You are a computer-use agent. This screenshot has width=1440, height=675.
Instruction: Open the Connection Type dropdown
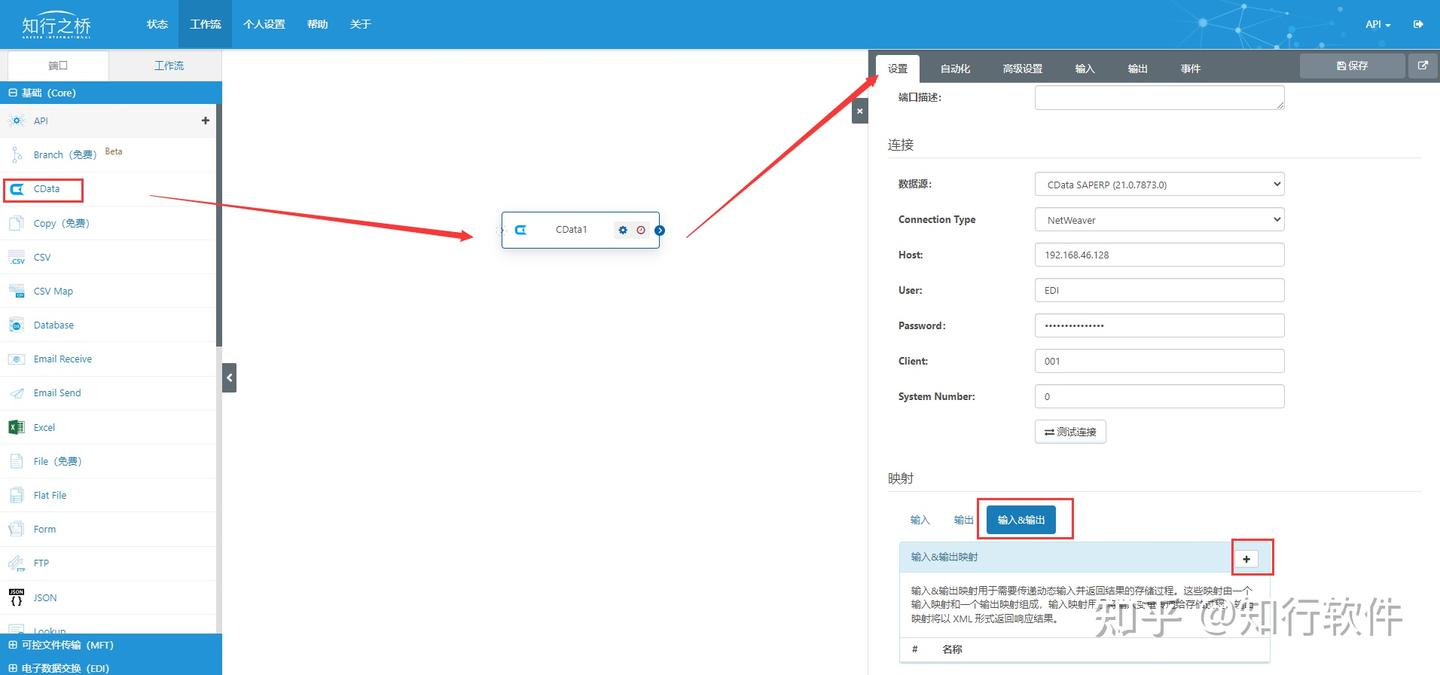point(1159,219)
